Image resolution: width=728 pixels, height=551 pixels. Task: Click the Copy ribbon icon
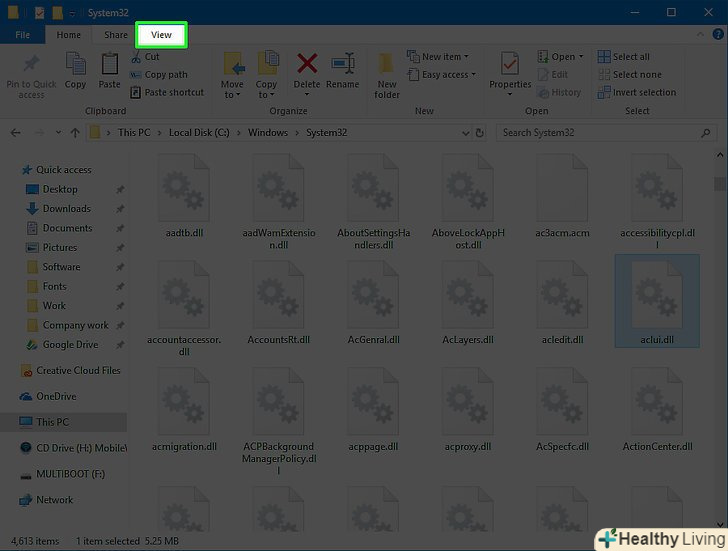[x=75, y=64]
